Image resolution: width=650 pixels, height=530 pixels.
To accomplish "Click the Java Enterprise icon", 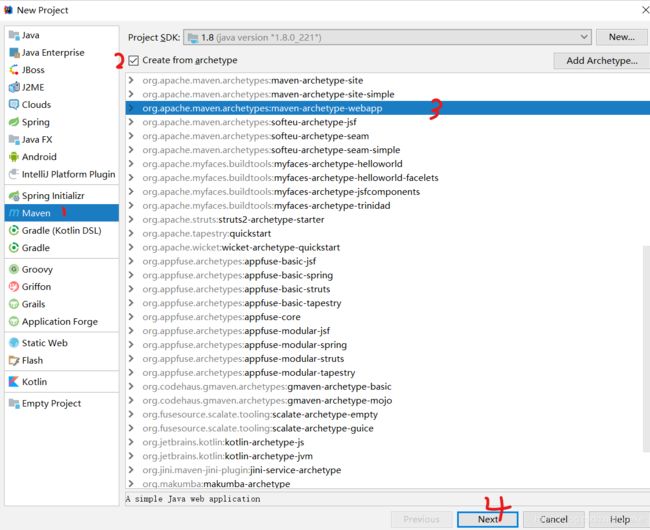I will (14, 53).
